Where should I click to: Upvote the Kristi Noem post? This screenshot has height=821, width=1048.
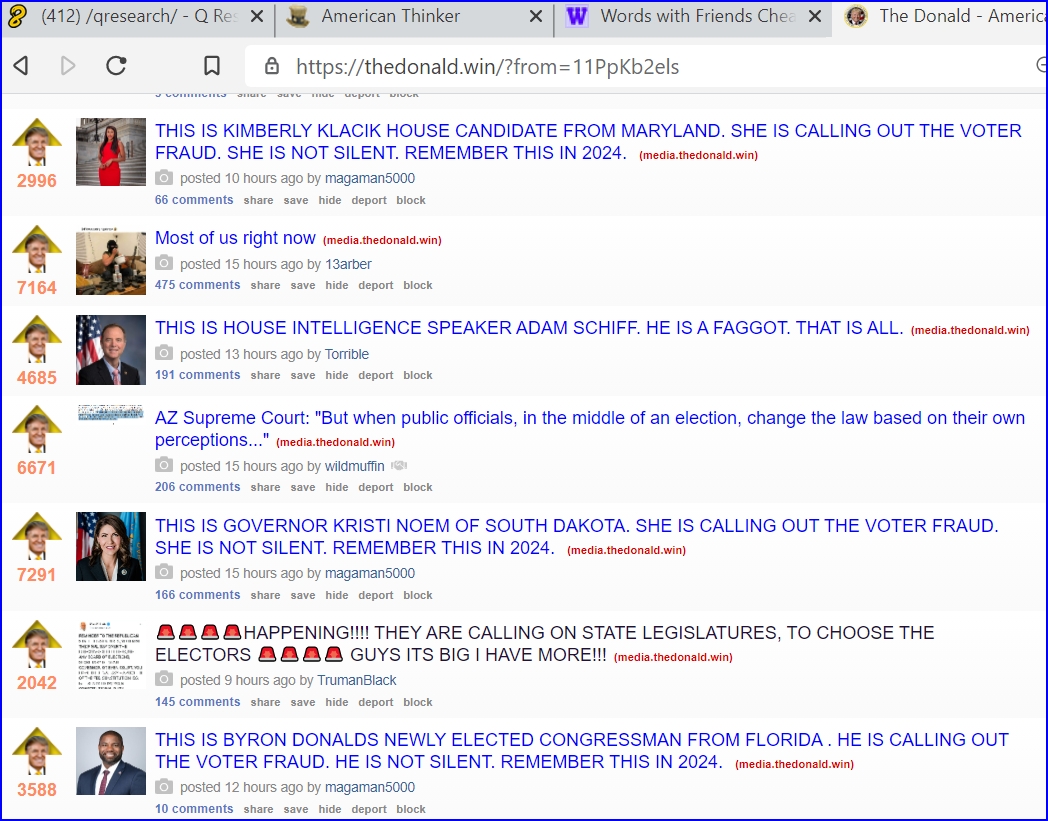tap(37, 536)
